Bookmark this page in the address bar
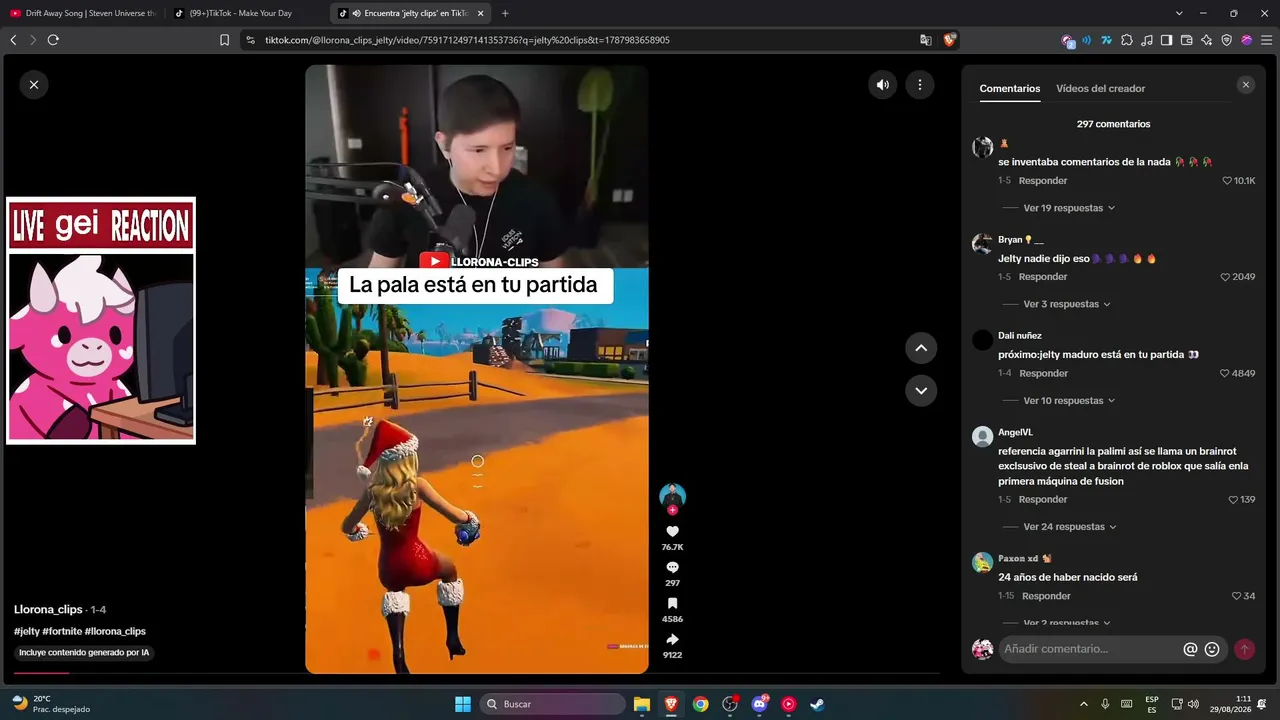This screenshot has height=720, width=1280. 224,40
